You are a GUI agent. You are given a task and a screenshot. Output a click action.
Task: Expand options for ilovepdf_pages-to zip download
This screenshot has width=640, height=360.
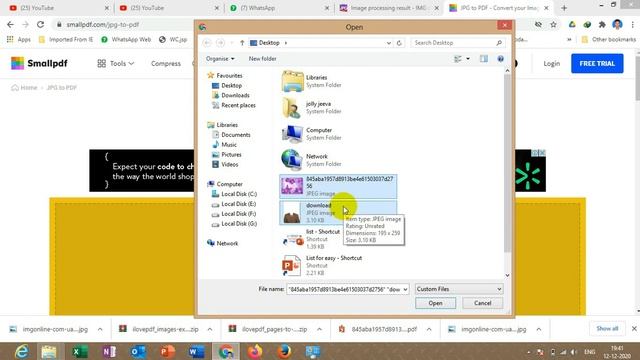320,329
